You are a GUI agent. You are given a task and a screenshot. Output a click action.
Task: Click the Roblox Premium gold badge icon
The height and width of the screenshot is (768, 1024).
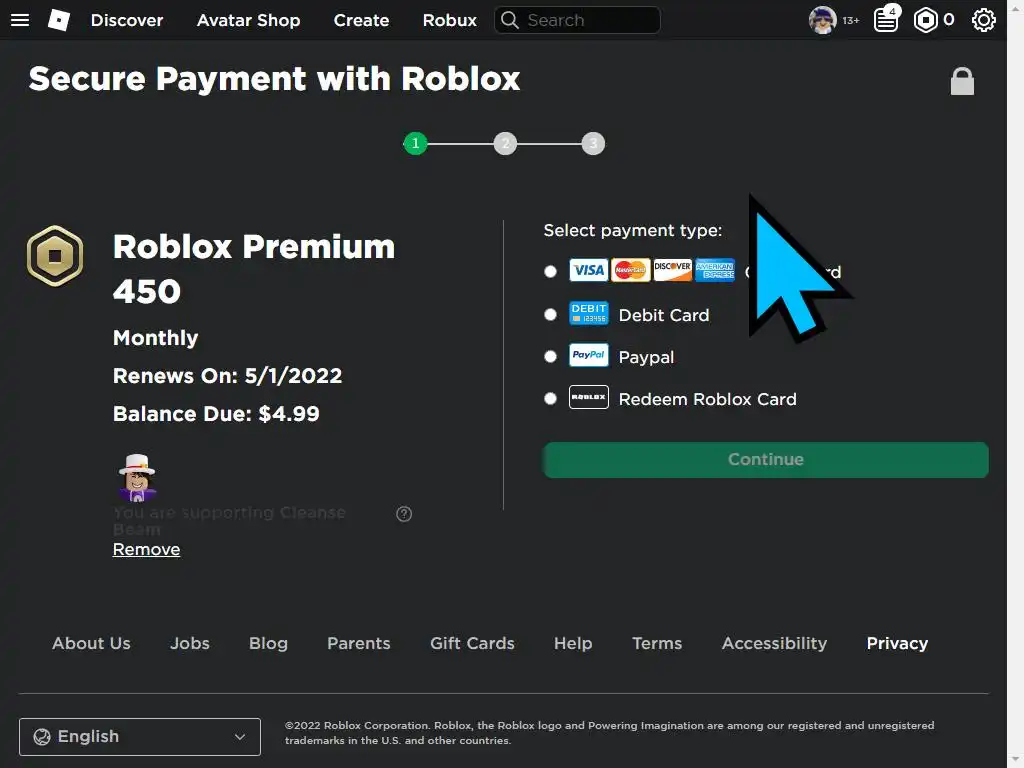tap(55, 256)
